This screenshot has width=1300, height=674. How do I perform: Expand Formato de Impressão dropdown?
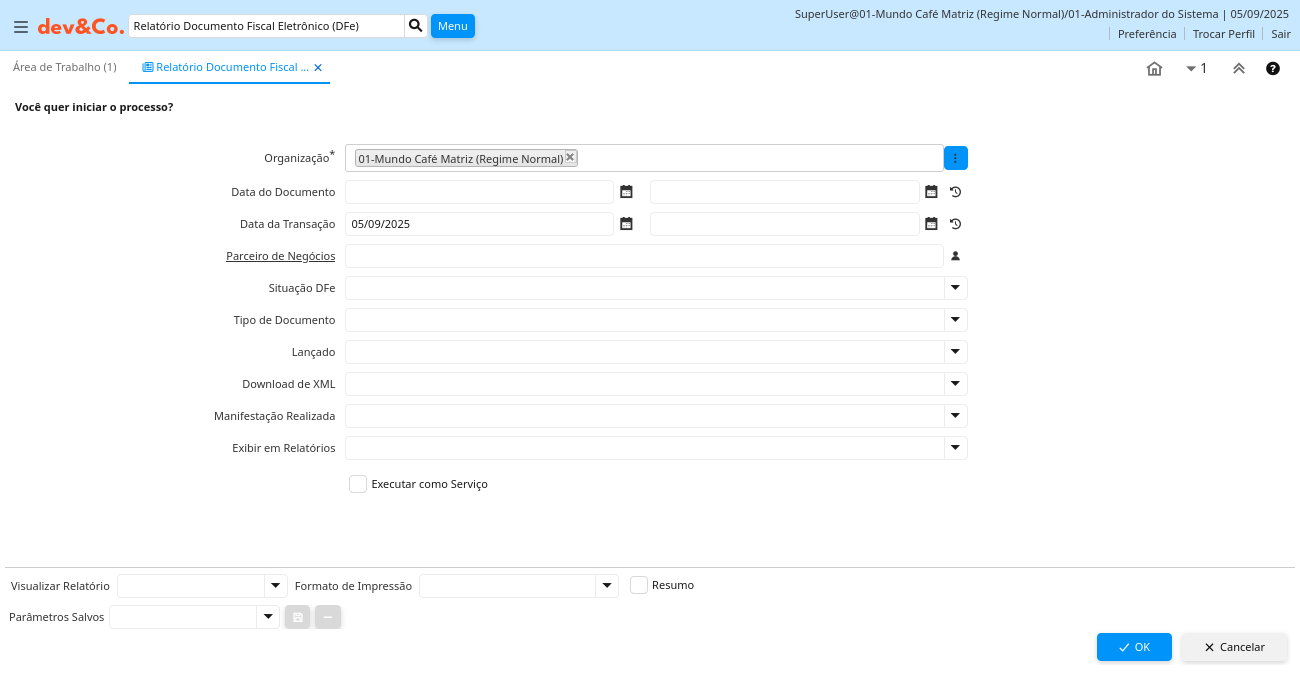click(606, 586)
